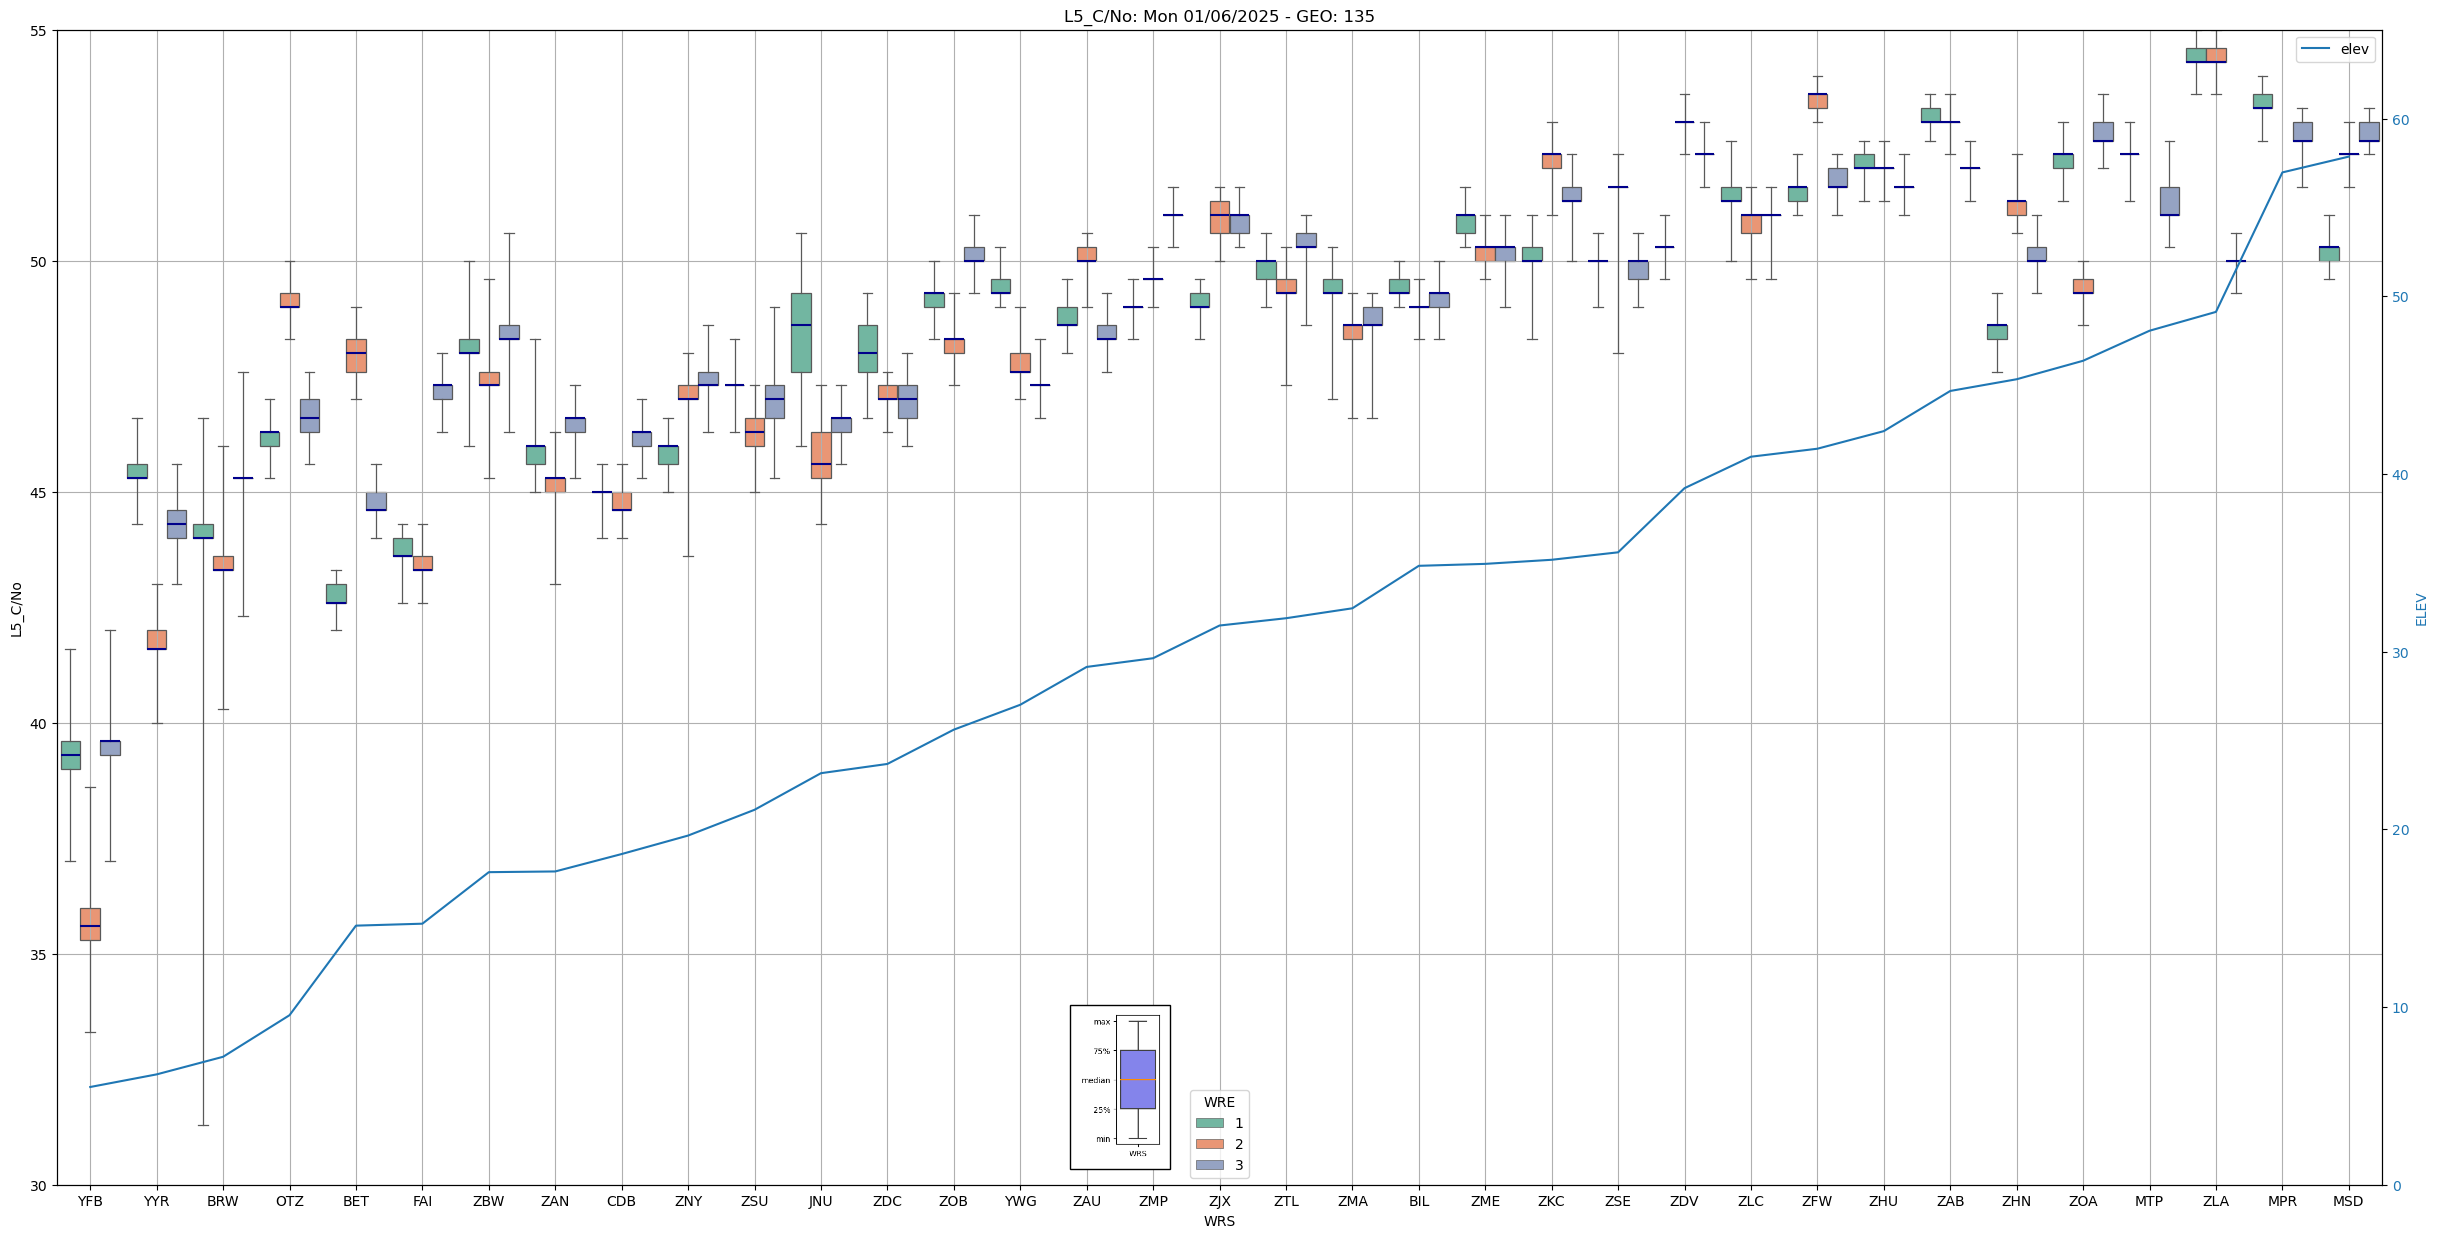Click the MSD station tick label
Viewport: 2439px width, 1238px height.
pyautogui.click(x=2348, y=1201)
